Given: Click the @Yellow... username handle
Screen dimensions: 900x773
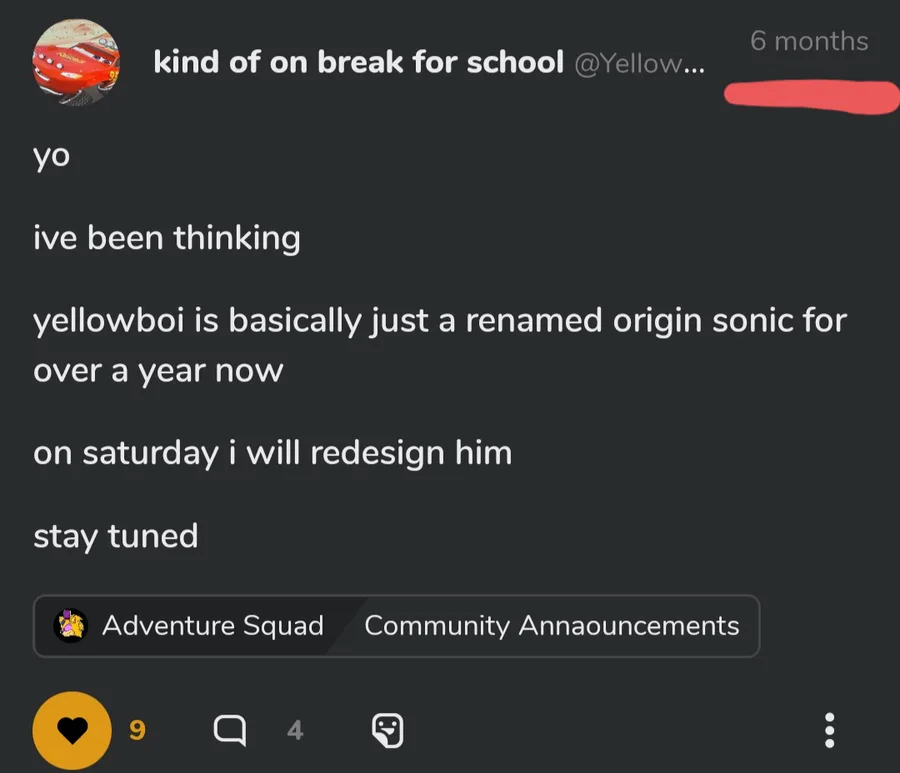Looking at the screenshot, I should [638, 64].
